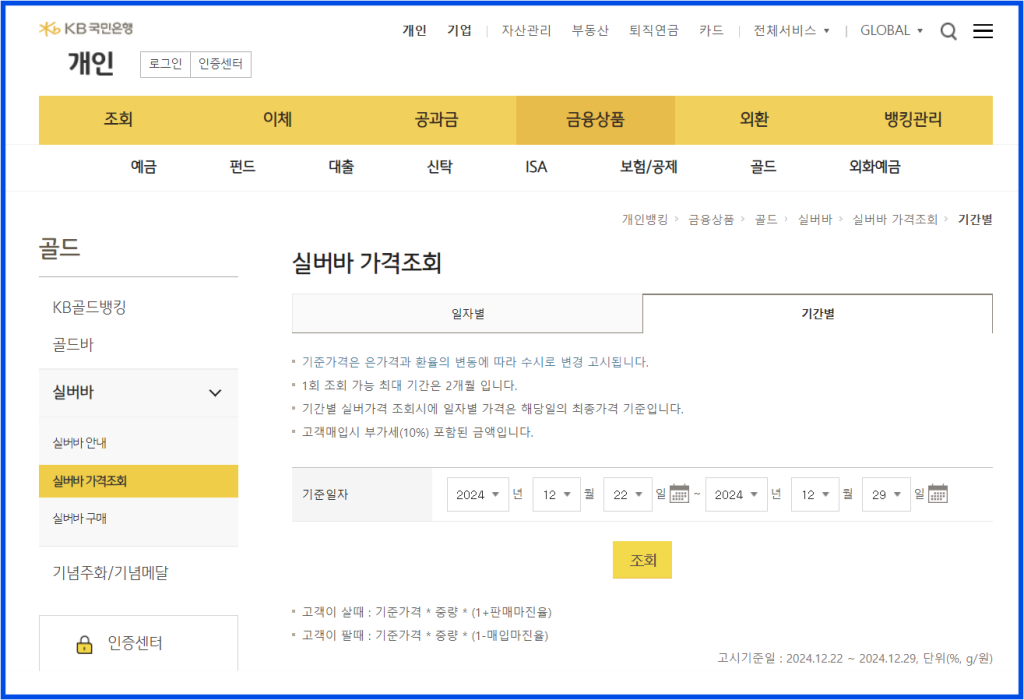Viewport: 1024px width, 700px height.
Task: Open the 금융상품 main menu
Action: pos(595,120)
